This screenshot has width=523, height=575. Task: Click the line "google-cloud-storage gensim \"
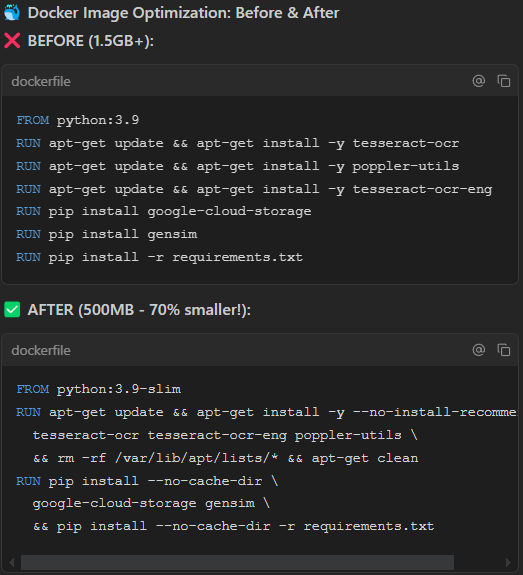(151, 503)
